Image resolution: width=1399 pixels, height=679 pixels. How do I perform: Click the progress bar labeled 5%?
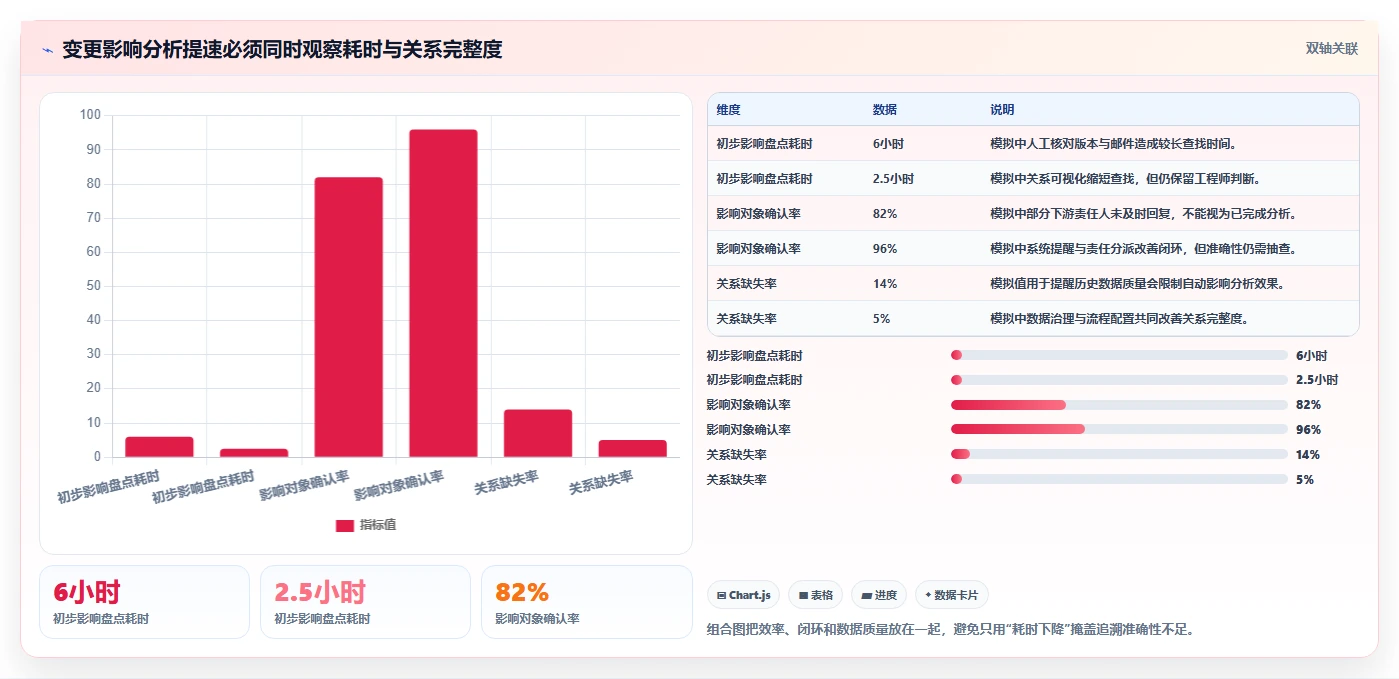click(x=1119, y=479)
